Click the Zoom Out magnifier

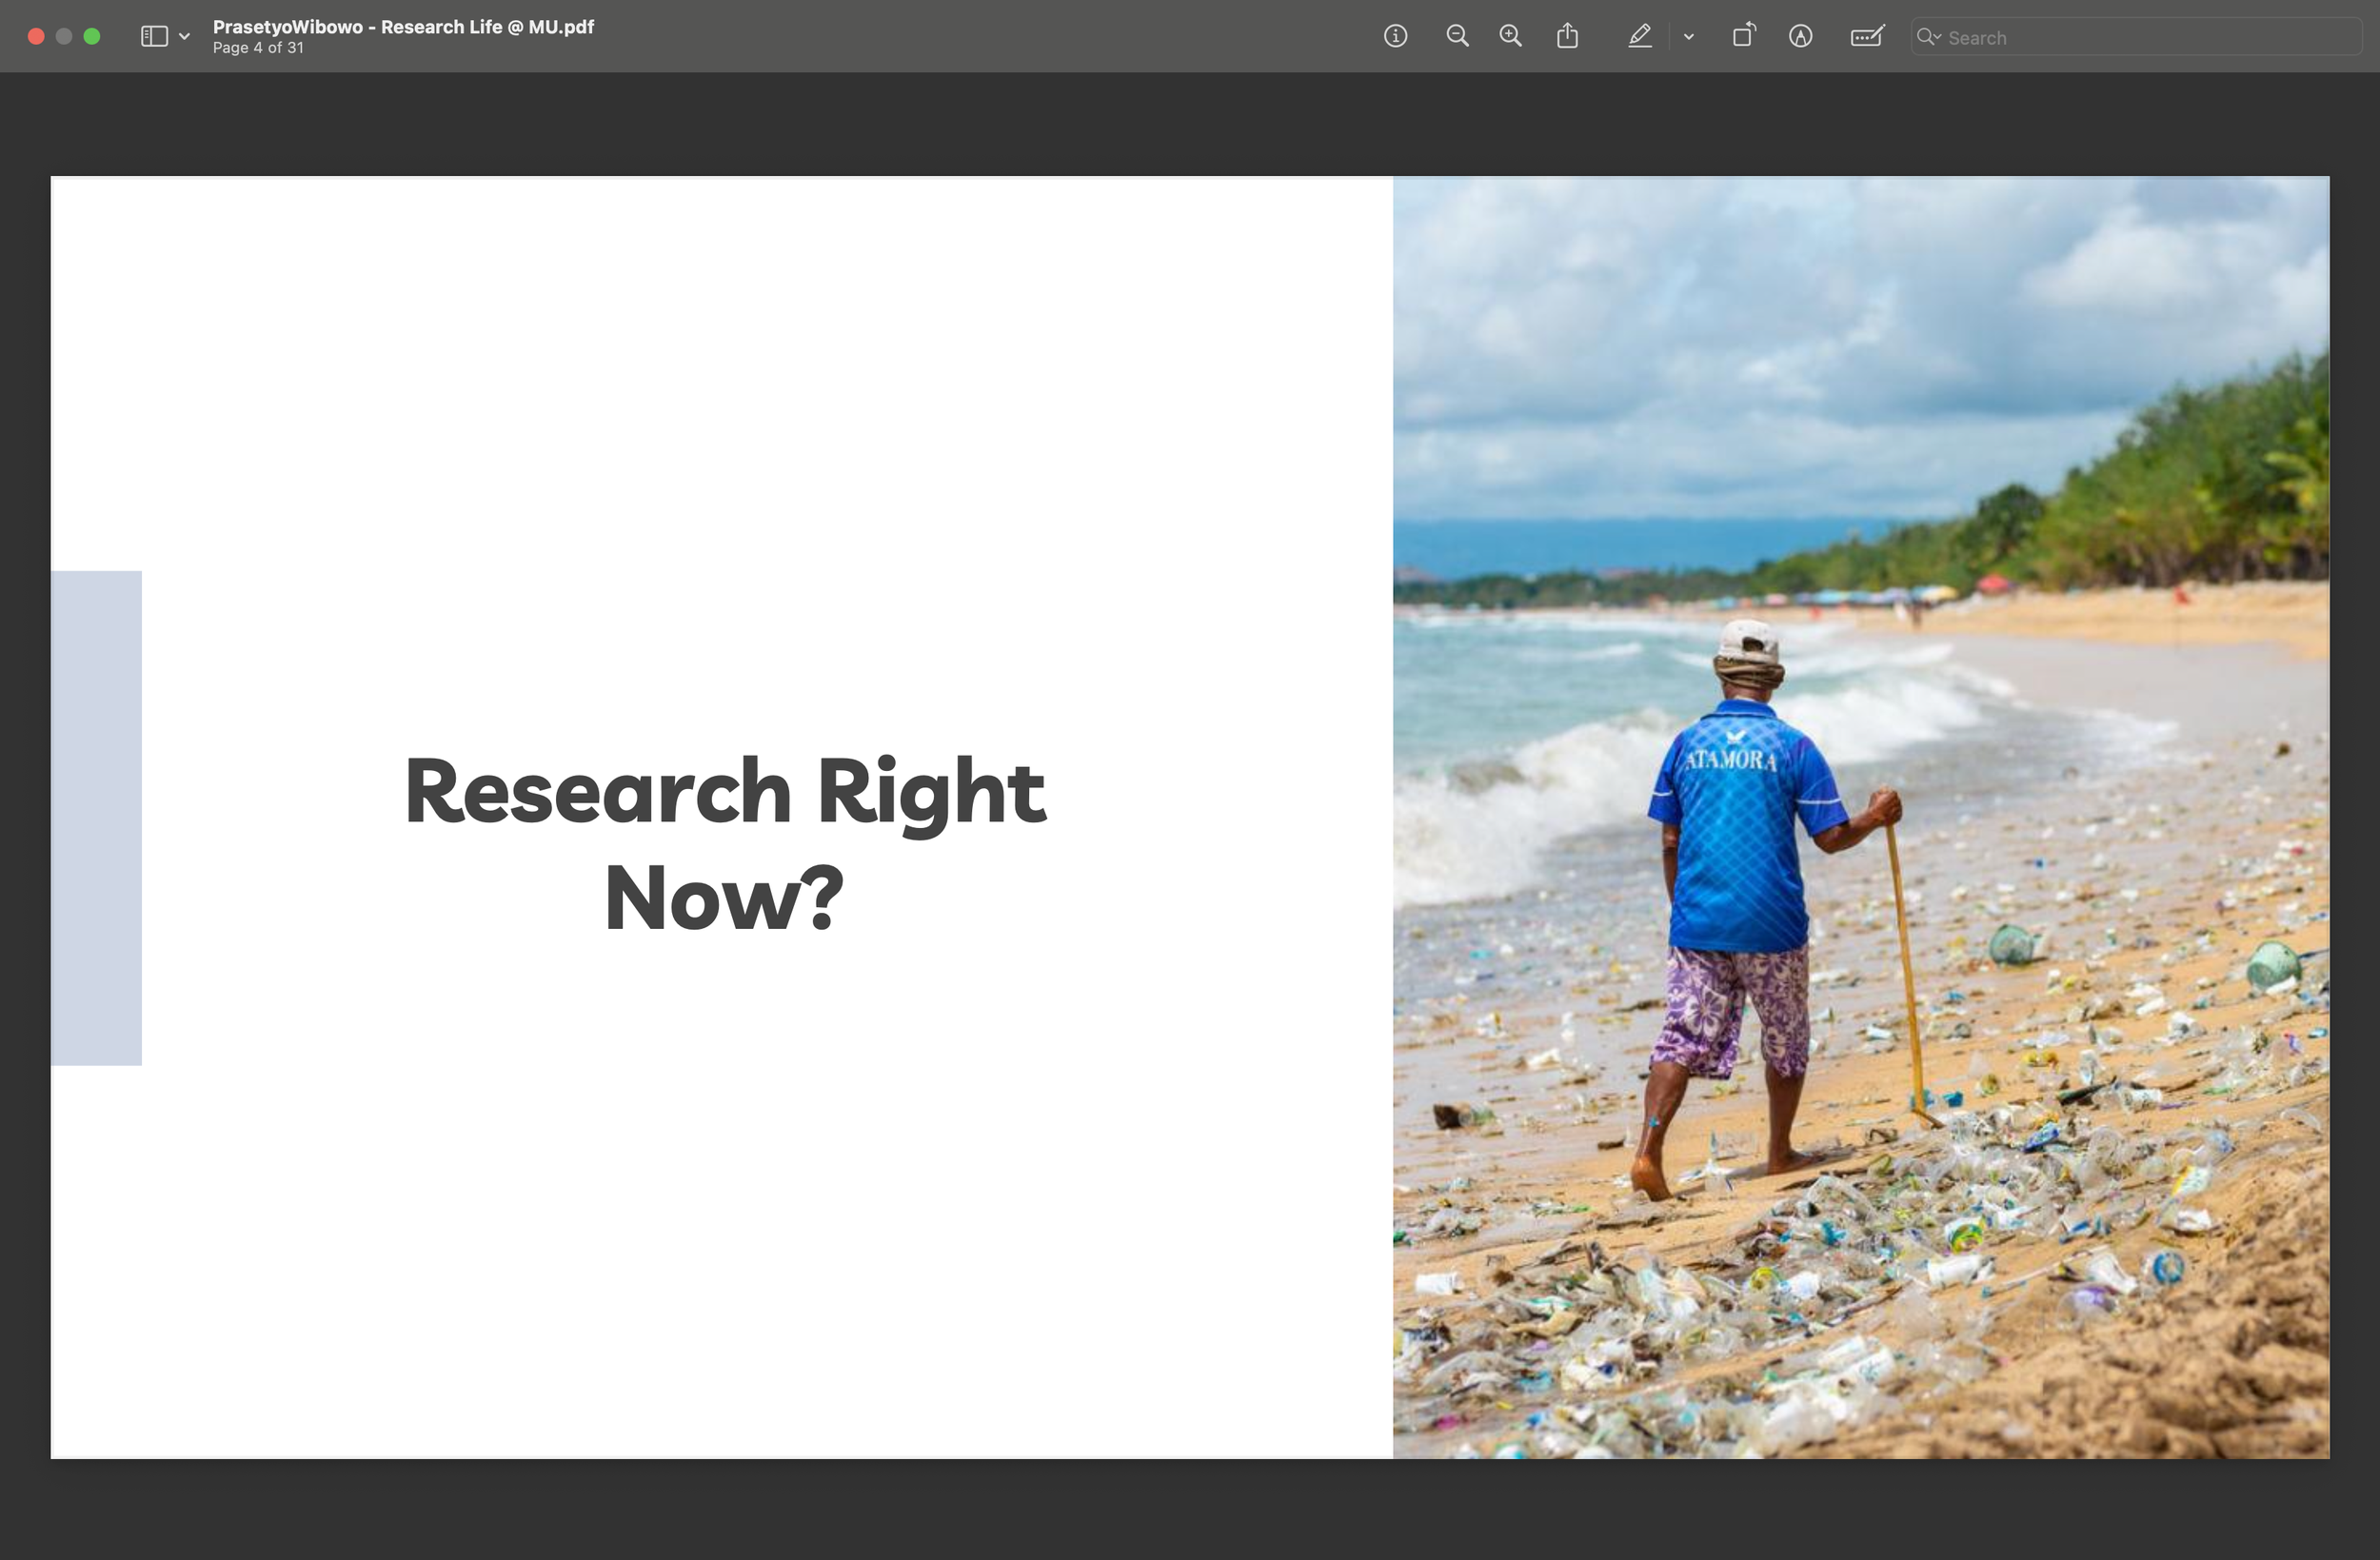[x=1457, y=37]
